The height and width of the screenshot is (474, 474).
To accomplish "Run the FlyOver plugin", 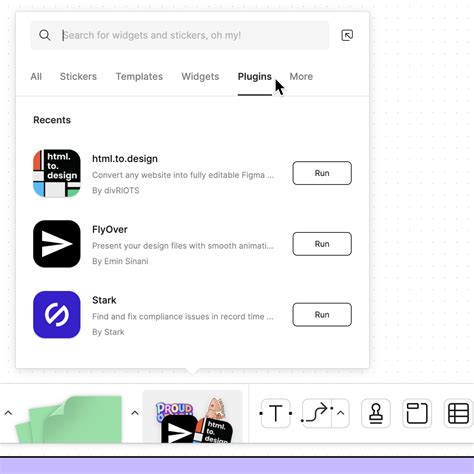I will point(322,244).
